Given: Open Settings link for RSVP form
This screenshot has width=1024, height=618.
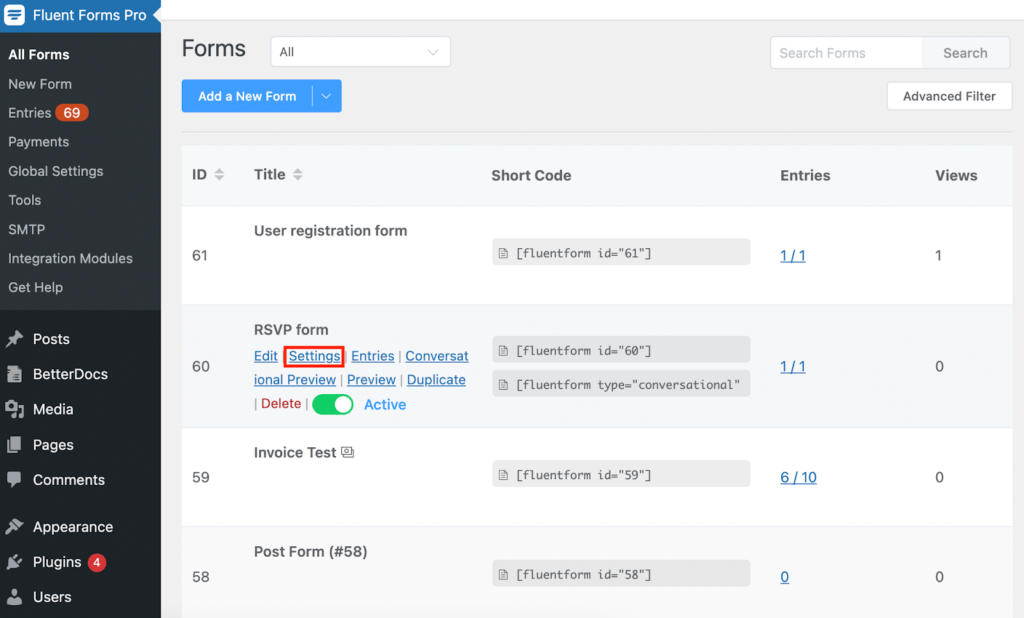Looking at the screenshot, I should (x=314, y=356).
